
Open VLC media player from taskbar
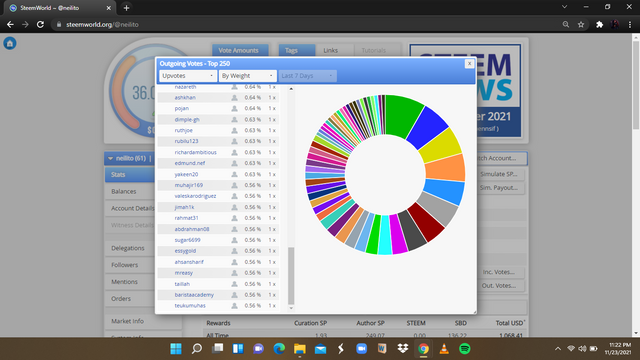444,349
